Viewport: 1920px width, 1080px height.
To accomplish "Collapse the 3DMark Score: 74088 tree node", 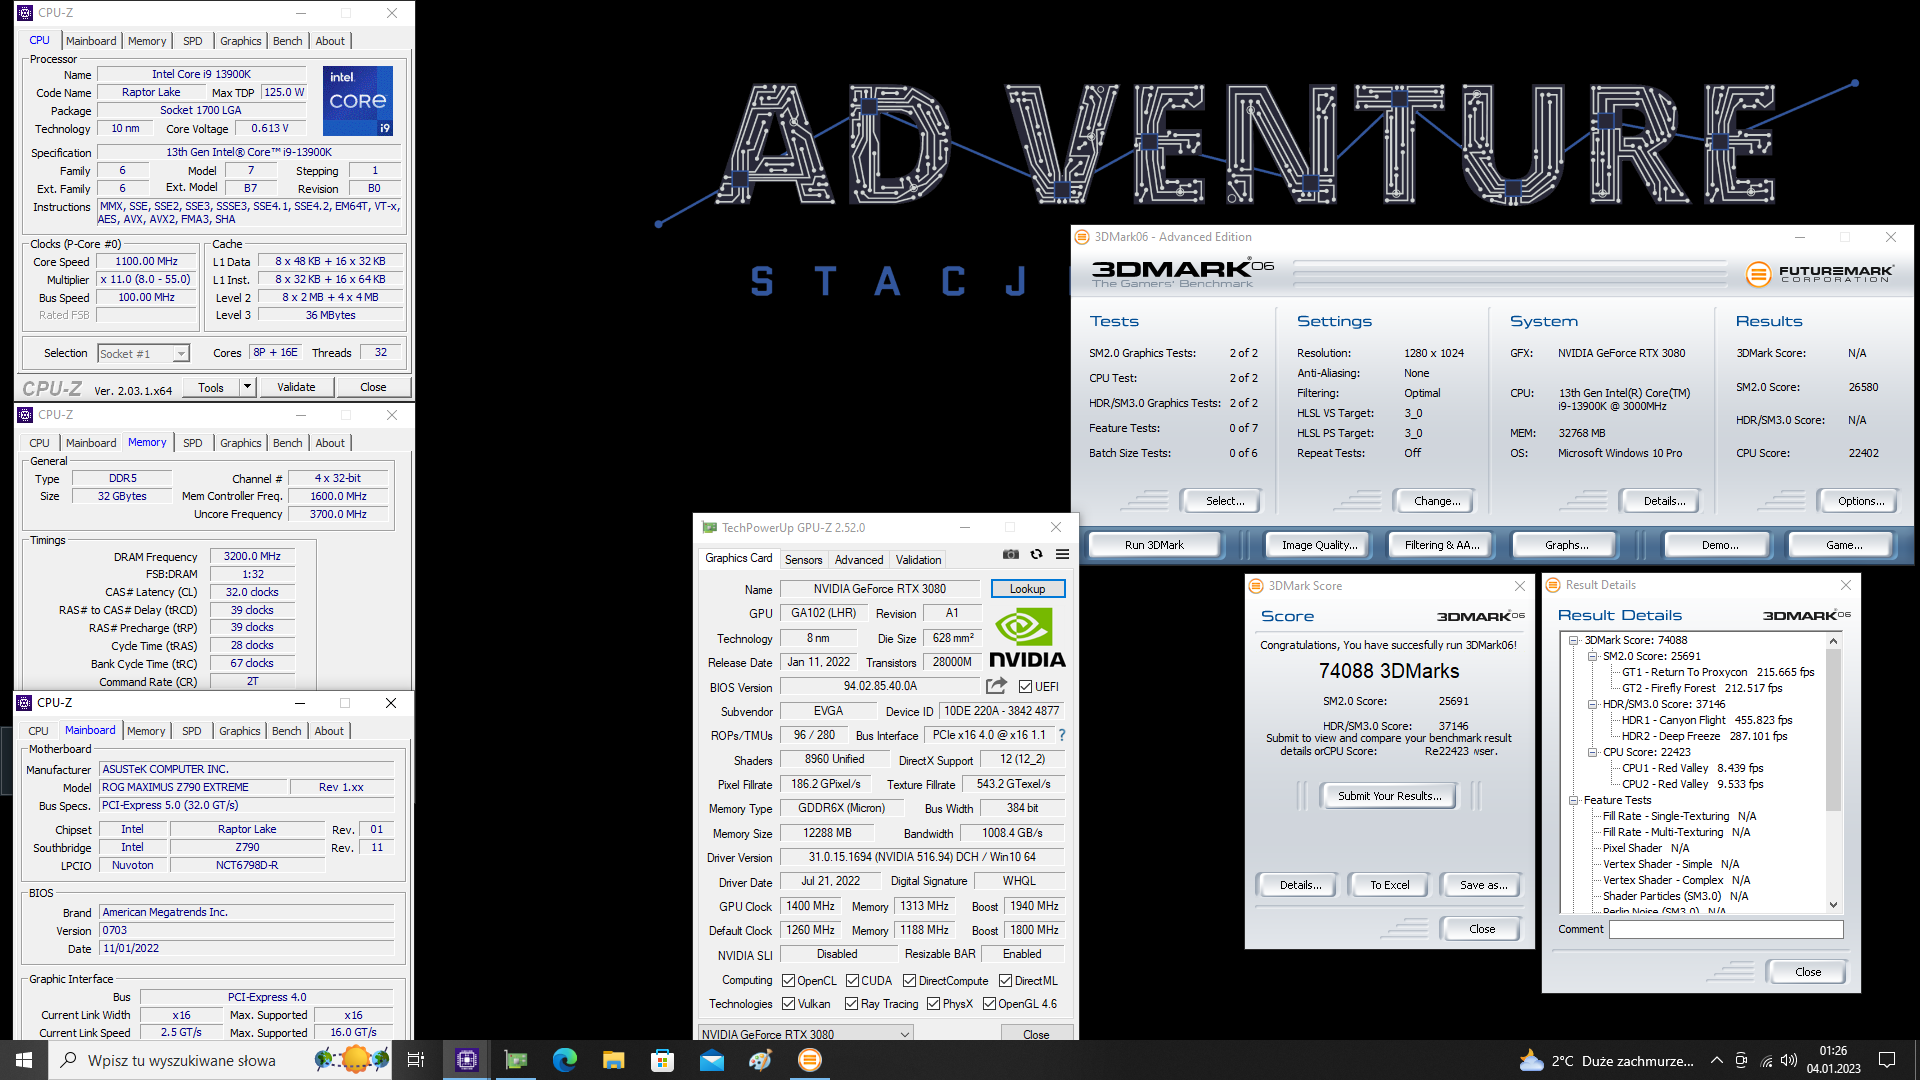I will point(1573,640).
